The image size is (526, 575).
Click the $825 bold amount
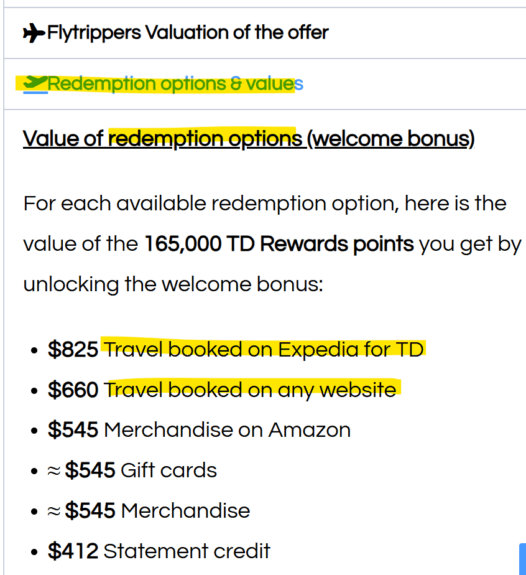click(x=73, y=349)
